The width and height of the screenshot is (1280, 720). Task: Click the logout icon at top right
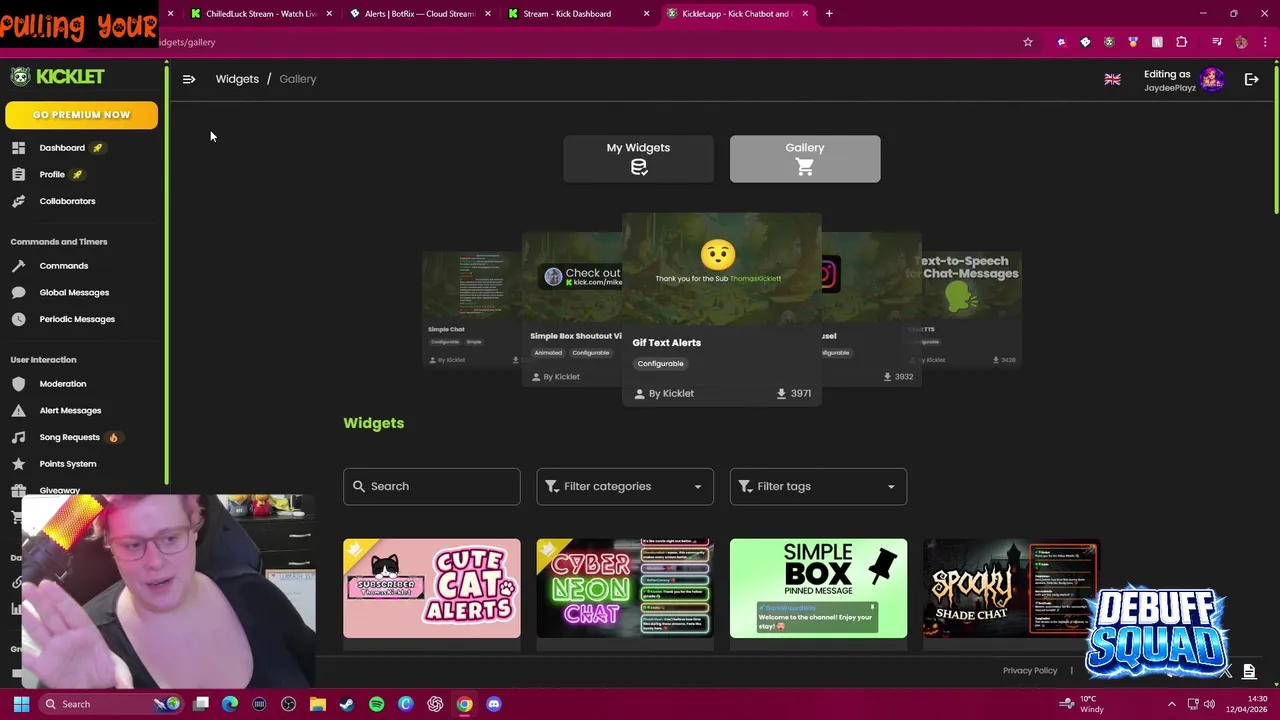(x=1251, y=80)
